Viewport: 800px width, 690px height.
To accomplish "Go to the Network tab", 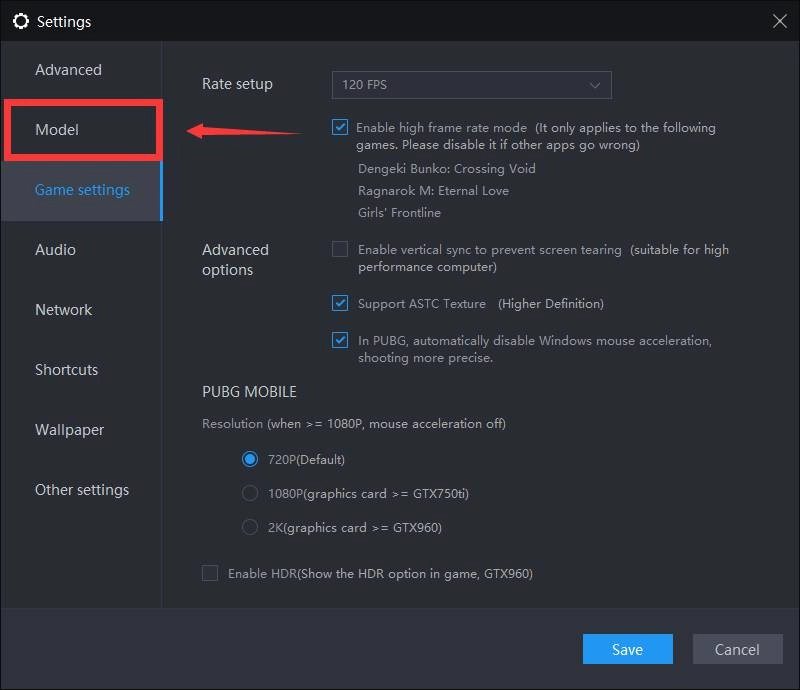I will tap(63, 310).
